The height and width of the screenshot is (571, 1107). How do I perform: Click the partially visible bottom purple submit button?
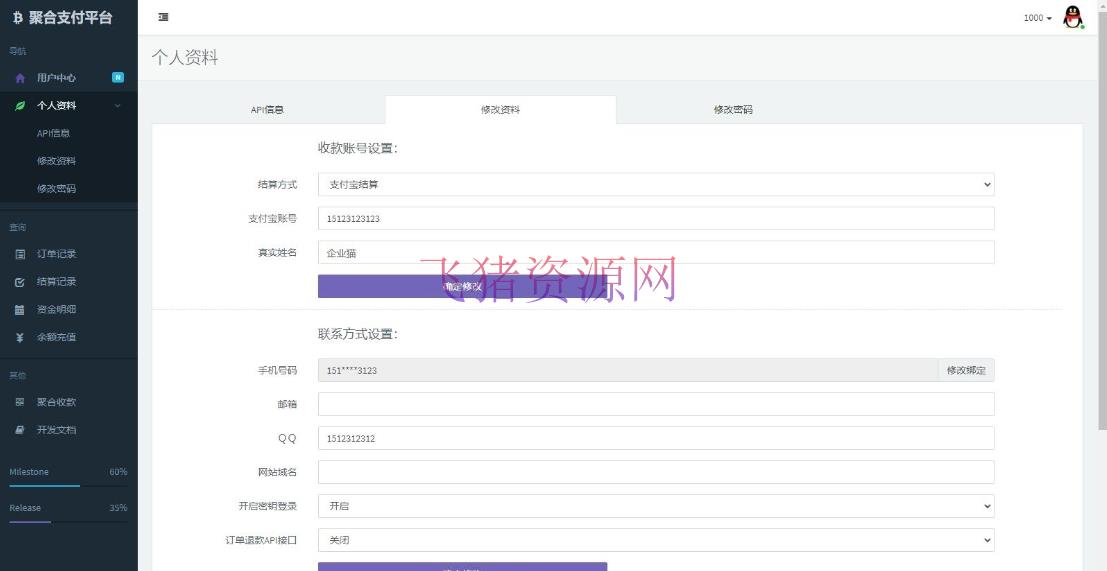coord(462,567)
